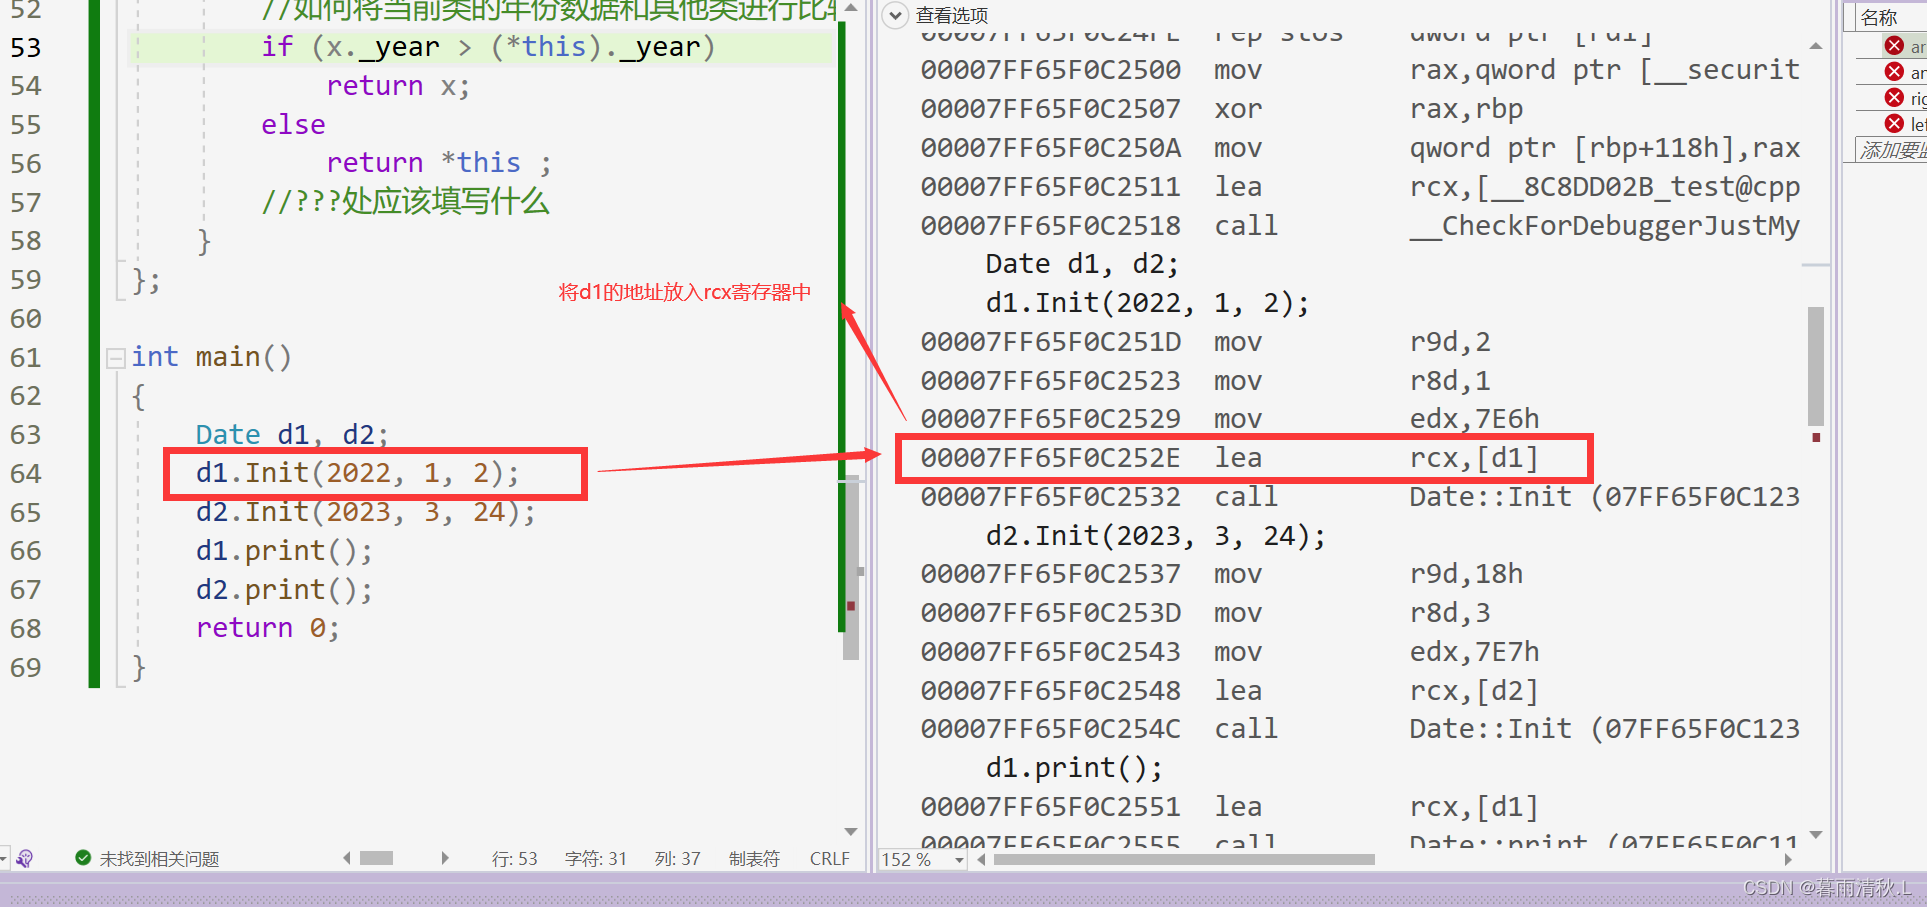Click the disassembly horizontal scroll left arrow
The image size is (1927, 907).
pyautogui.click(x=981, y=859)
